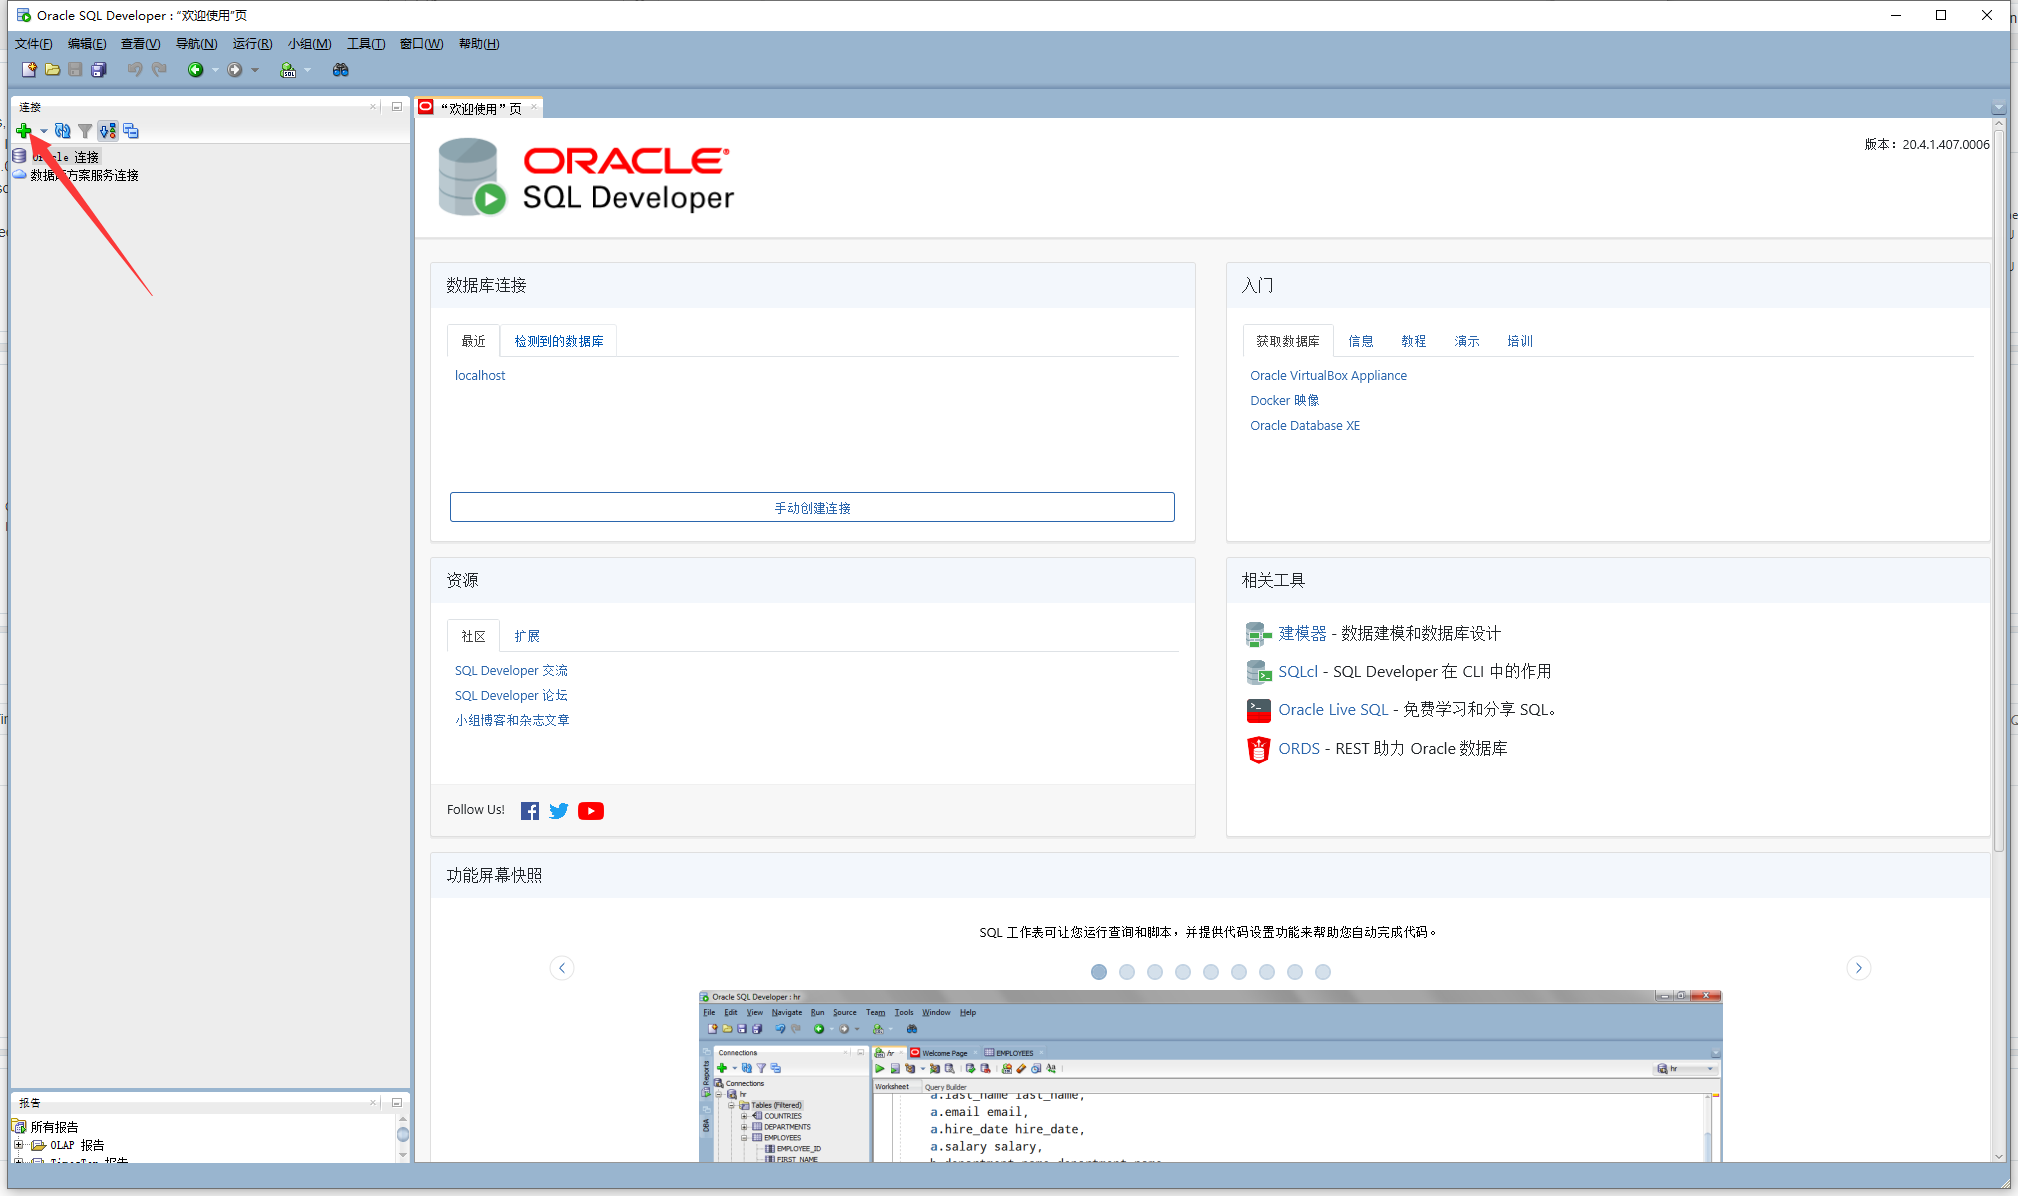Open a new SQL worksheet from the toolbar

pyautogui.click(x=288, y=70)
